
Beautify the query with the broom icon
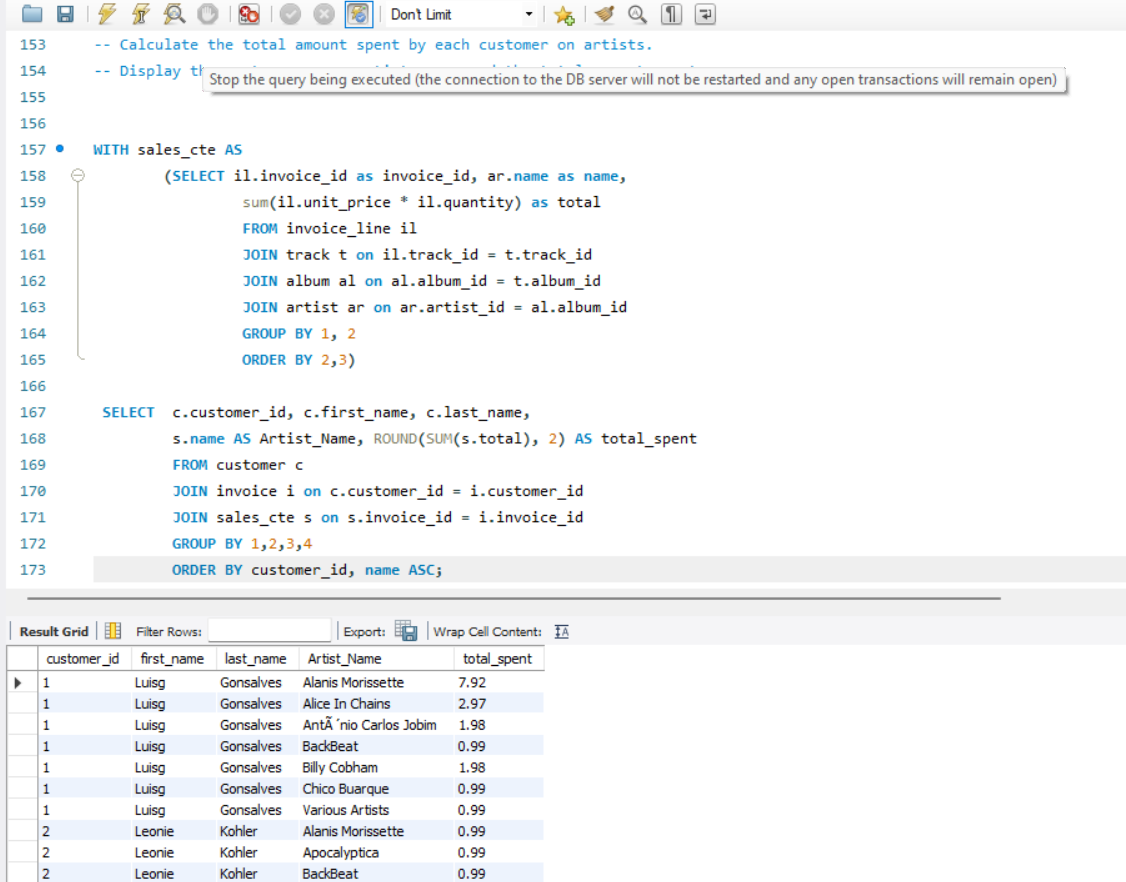tap(603, 14)
